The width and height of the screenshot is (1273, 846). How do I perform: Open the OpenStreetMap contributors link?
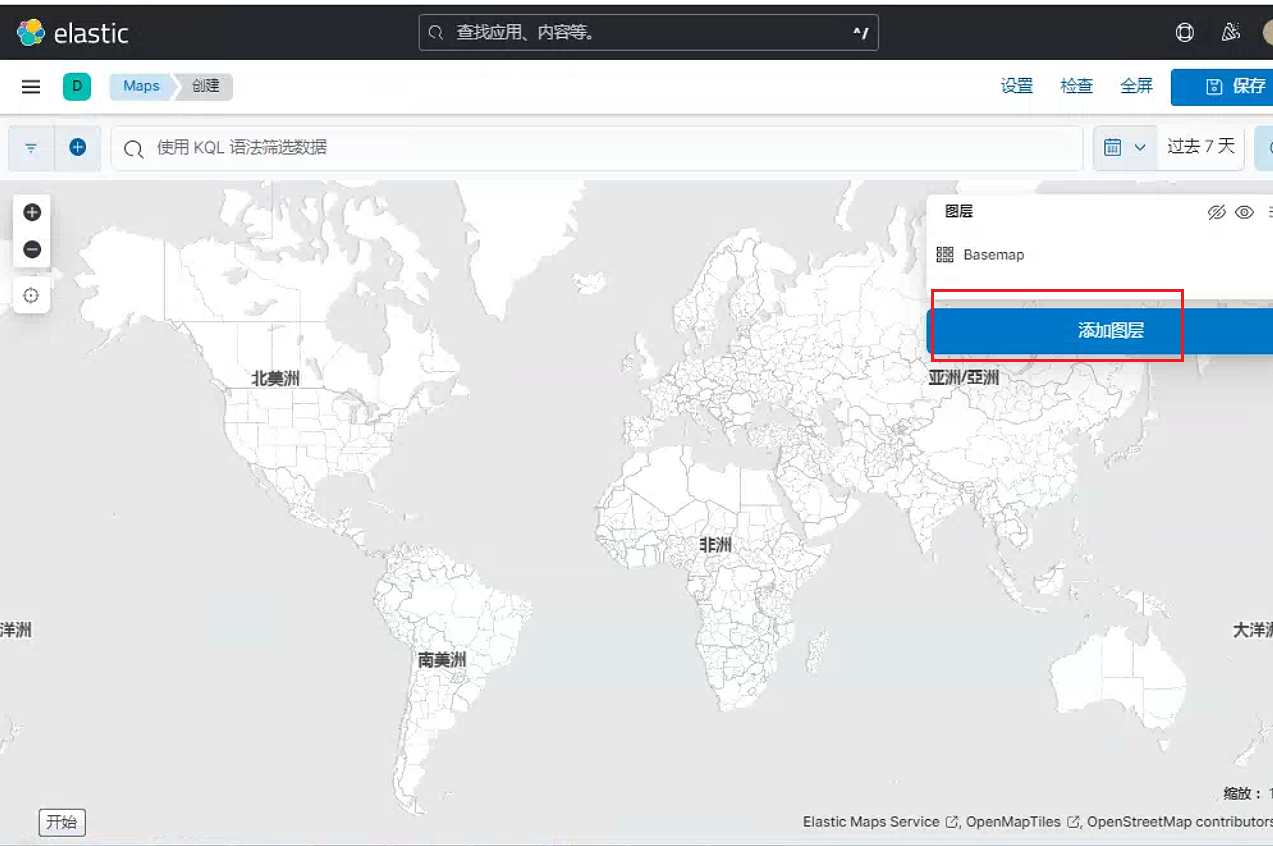click(x=1180, y=822)
